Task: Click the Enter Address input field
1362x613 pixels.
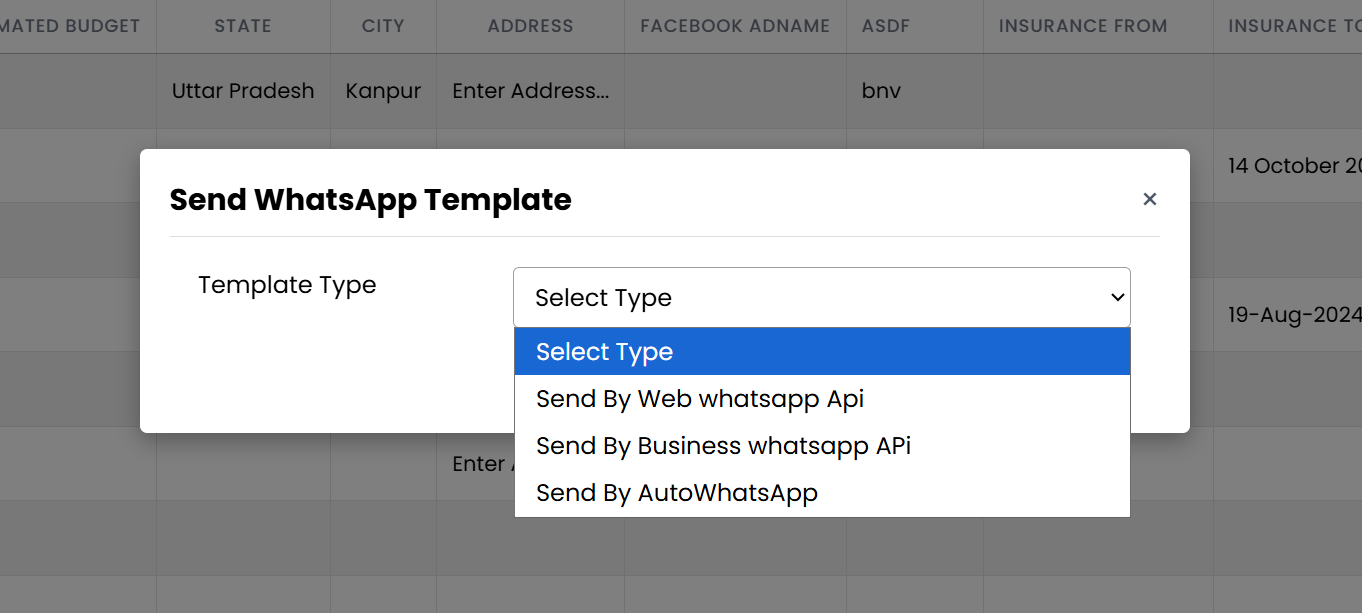Action: (529, 90)
